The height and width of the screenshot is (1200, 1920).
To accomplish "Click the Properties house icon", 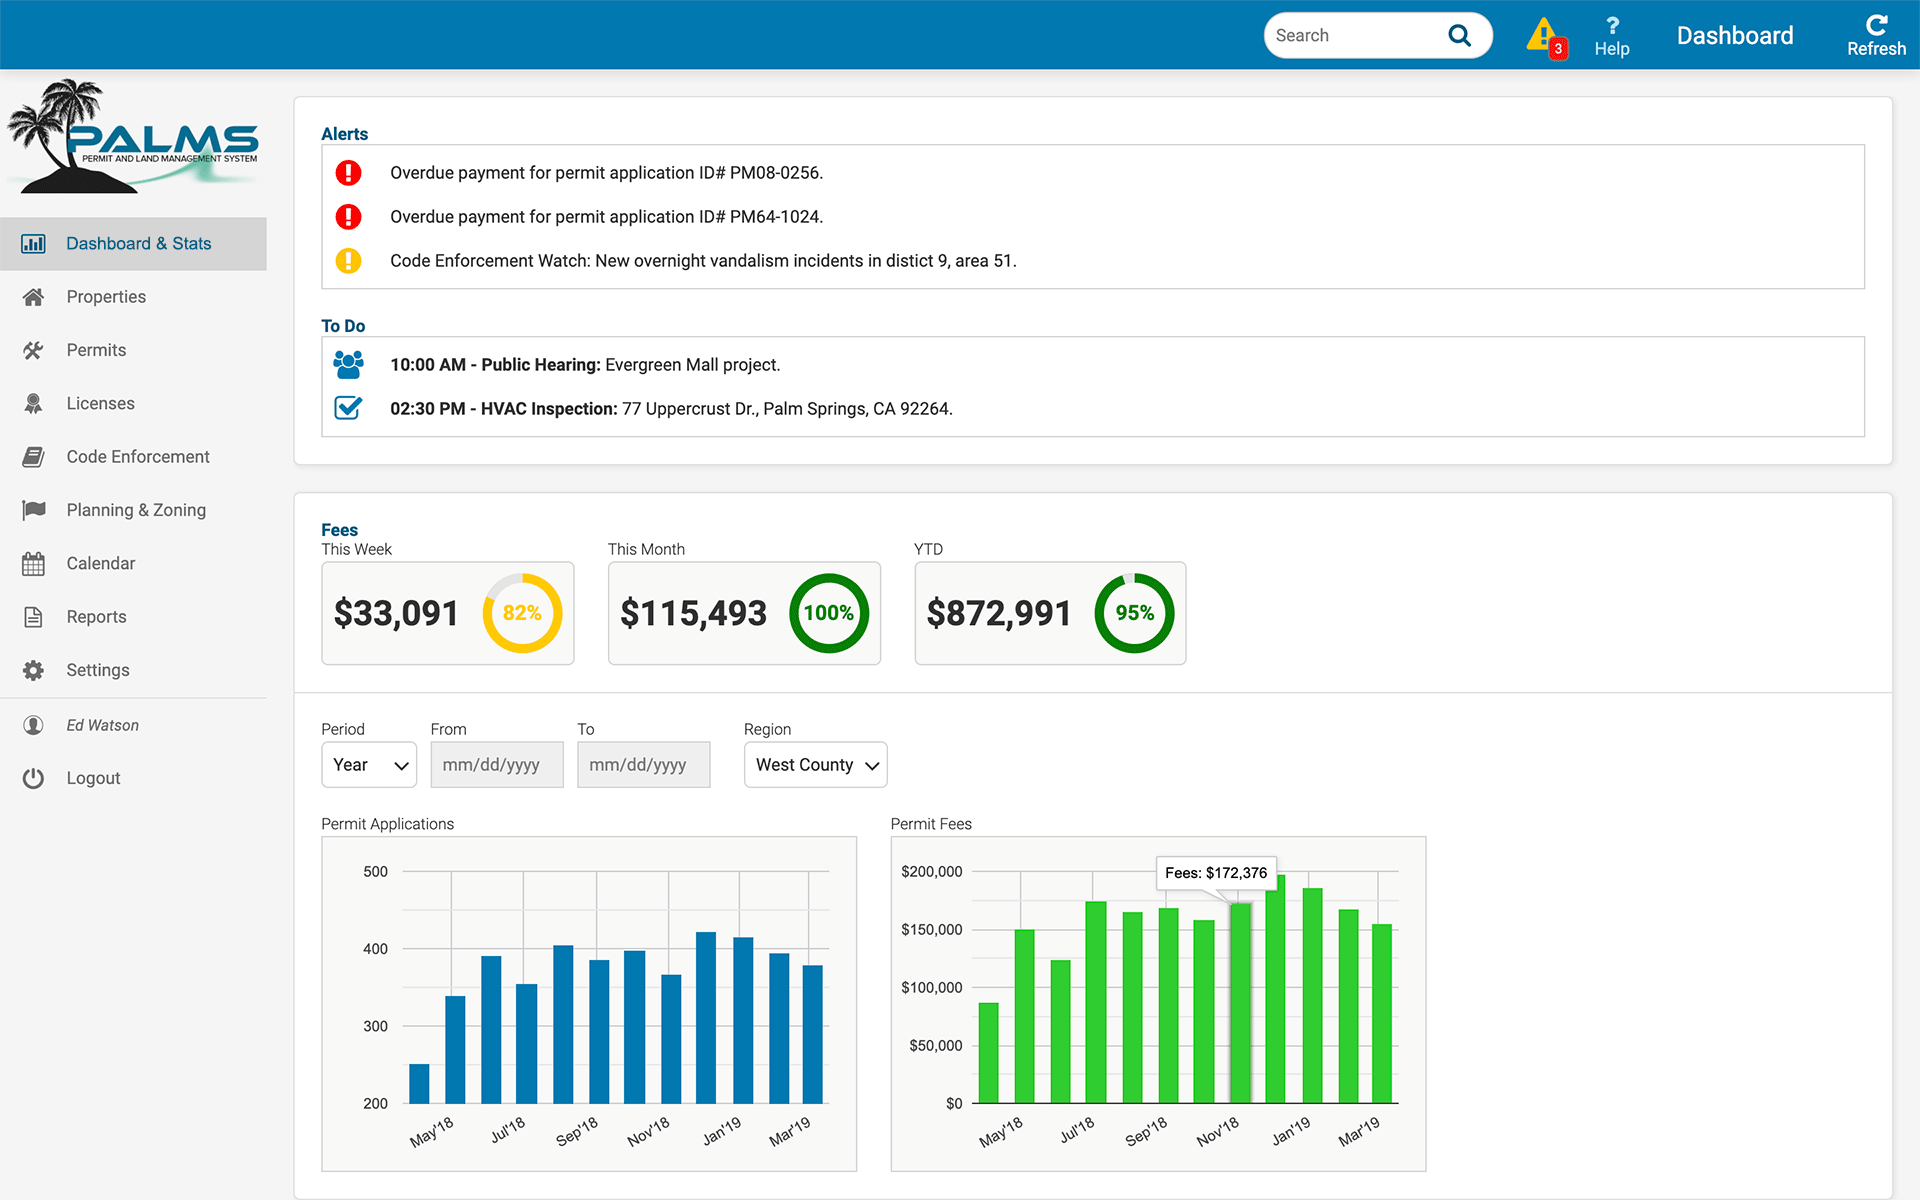I will pyautogui.click(x=33, y=297).
